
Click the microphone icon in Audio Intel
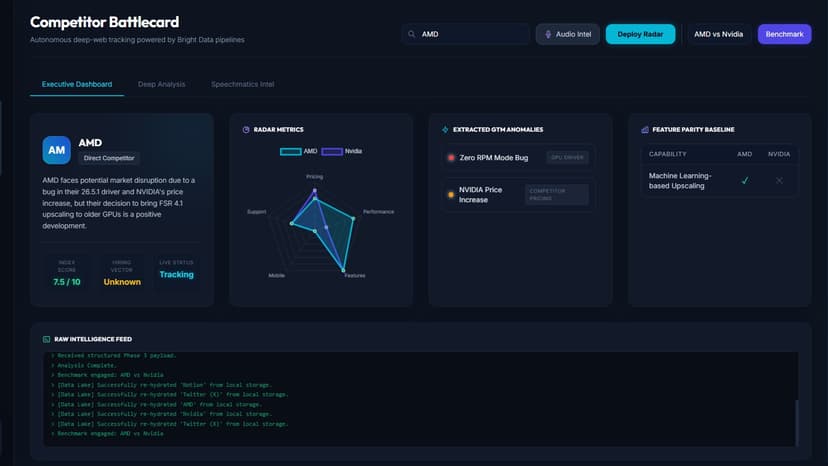tap(548, 34)
